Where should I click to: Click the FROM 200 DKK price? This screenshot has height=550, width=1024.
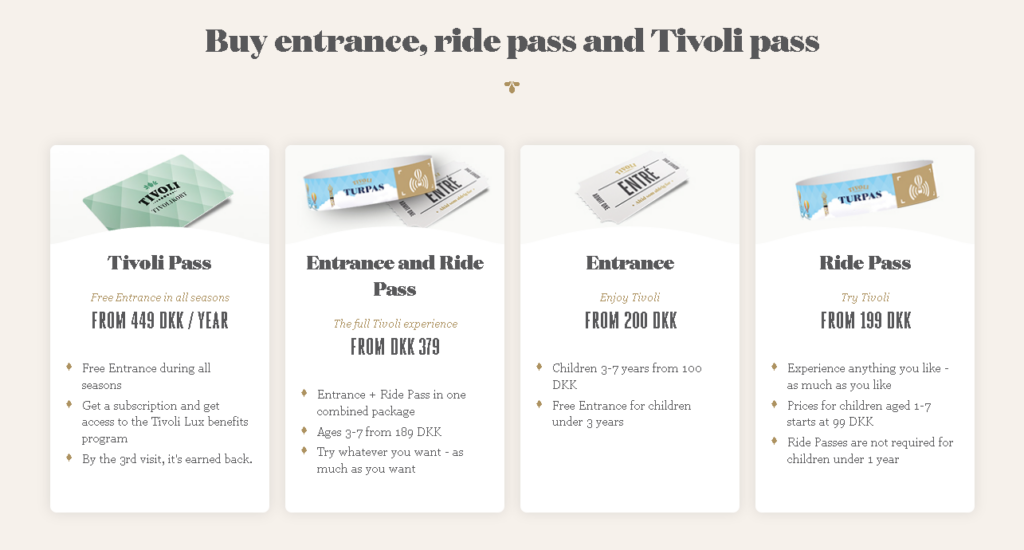tap(630, 321)
